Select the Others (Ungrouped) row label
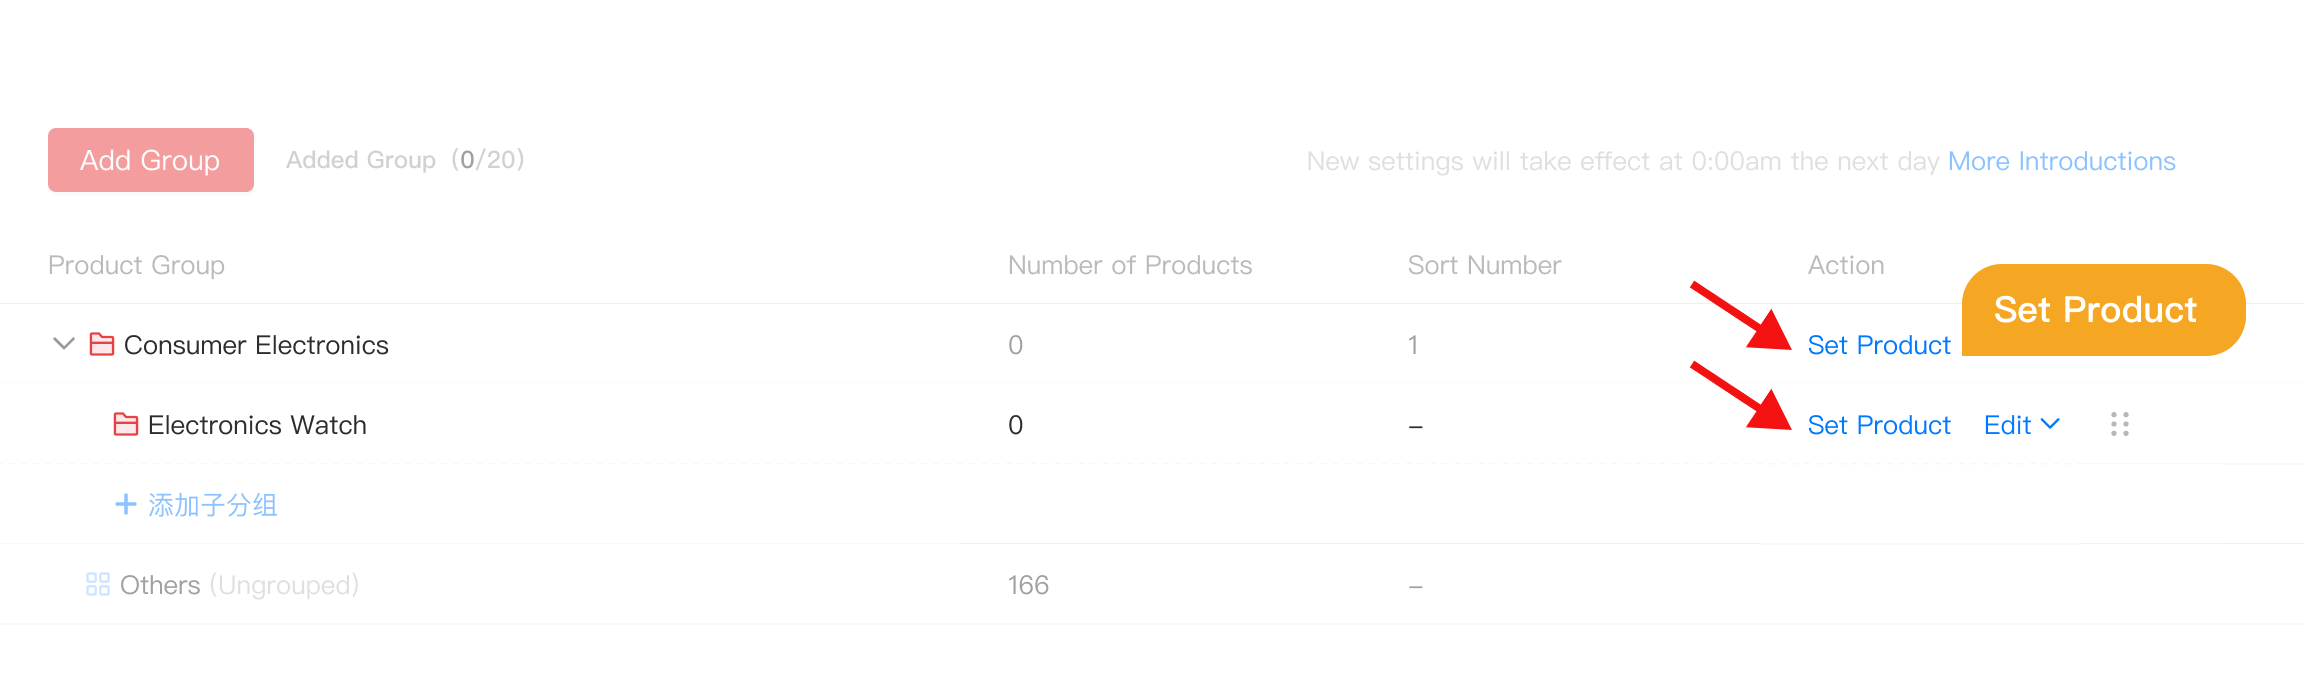This screenshot has height=680, width=2304. tap(238, 585)
